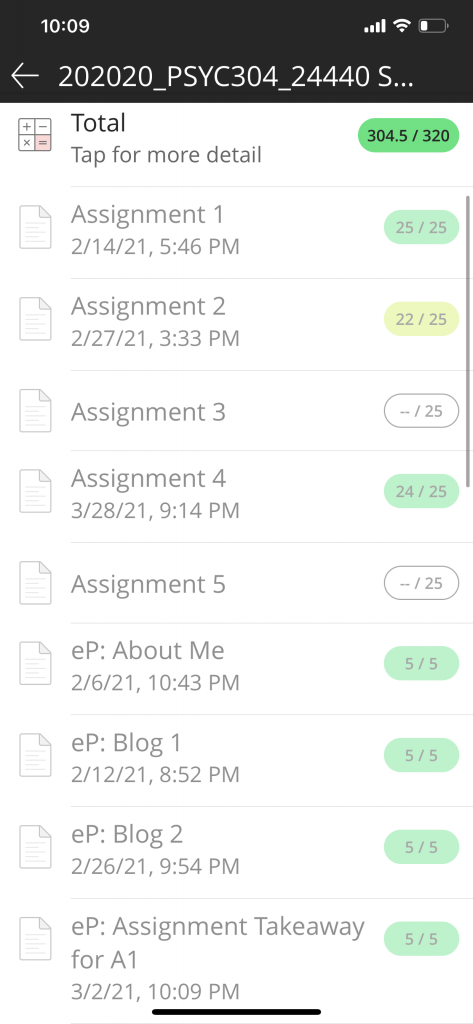
Task: Tap the battery indicator in status bar
Action: pyautogui.click(x=434, y=26)
